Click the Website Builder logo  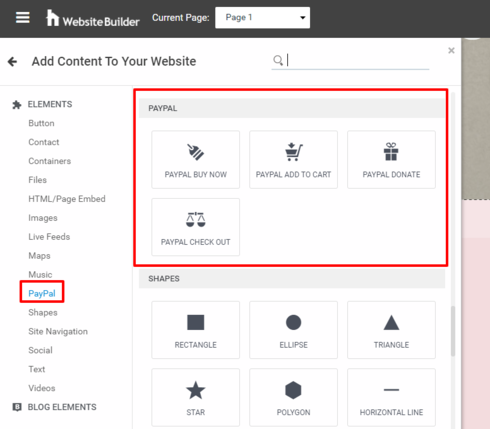(93, 18)
